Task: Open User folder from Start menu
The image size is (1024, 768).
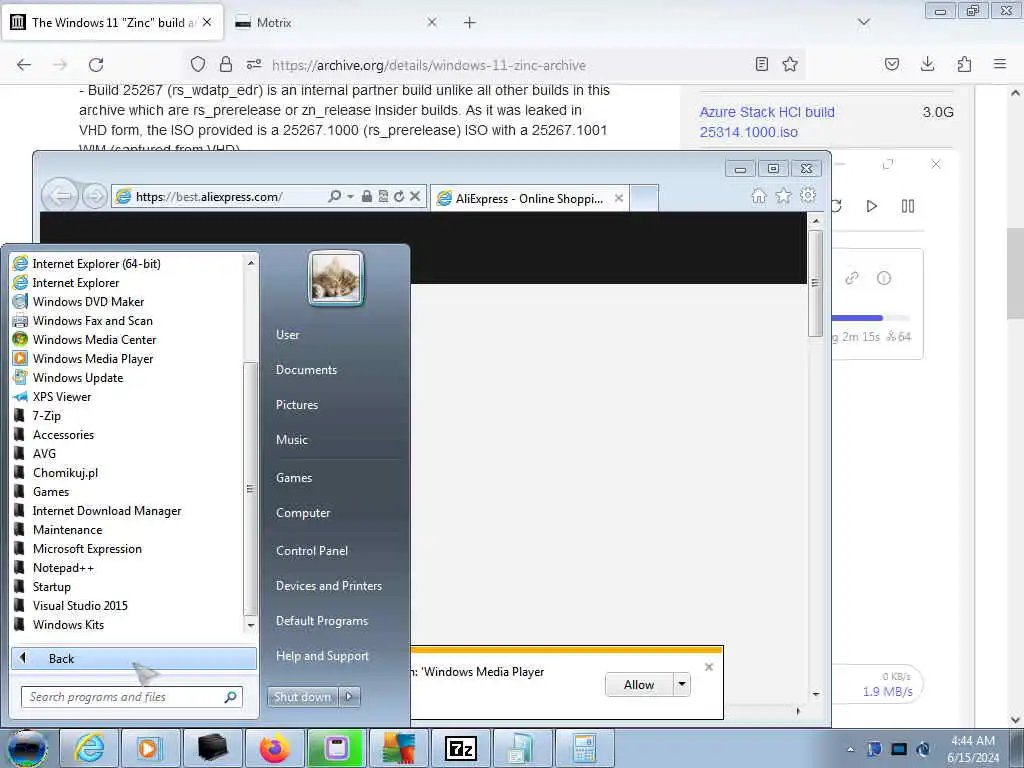Action: coord(287,334)
